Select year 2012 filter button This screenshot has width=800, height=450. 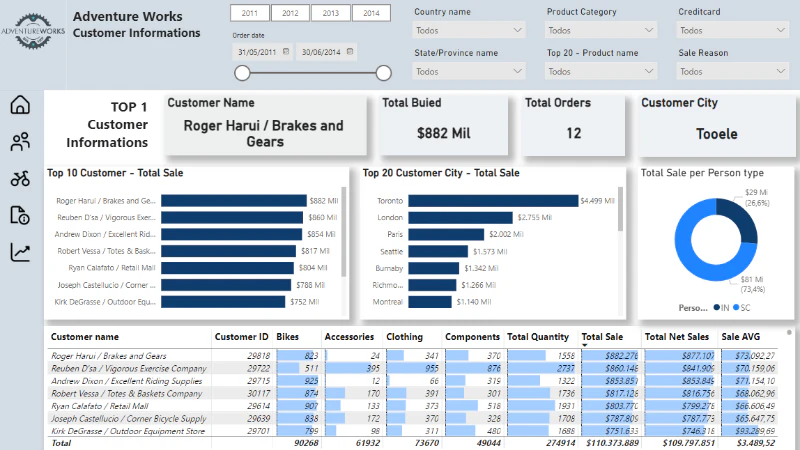coord(290,13)
